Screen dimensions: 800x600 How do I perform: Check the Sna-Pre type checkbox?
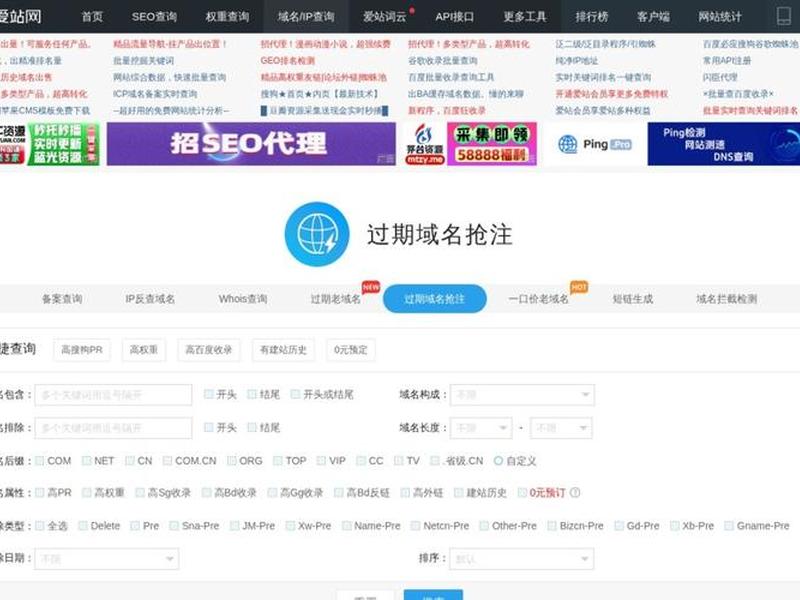[x=174, y=526]
